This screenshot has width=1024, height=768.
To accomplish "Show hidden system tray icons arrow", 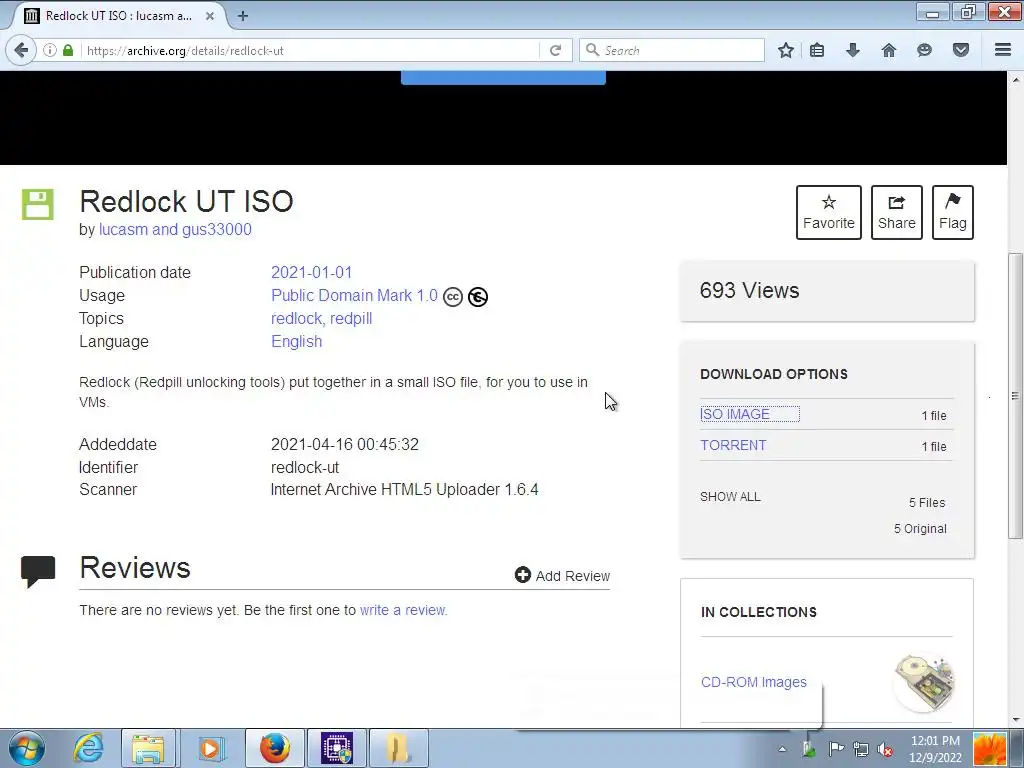I will pos(782,749).
